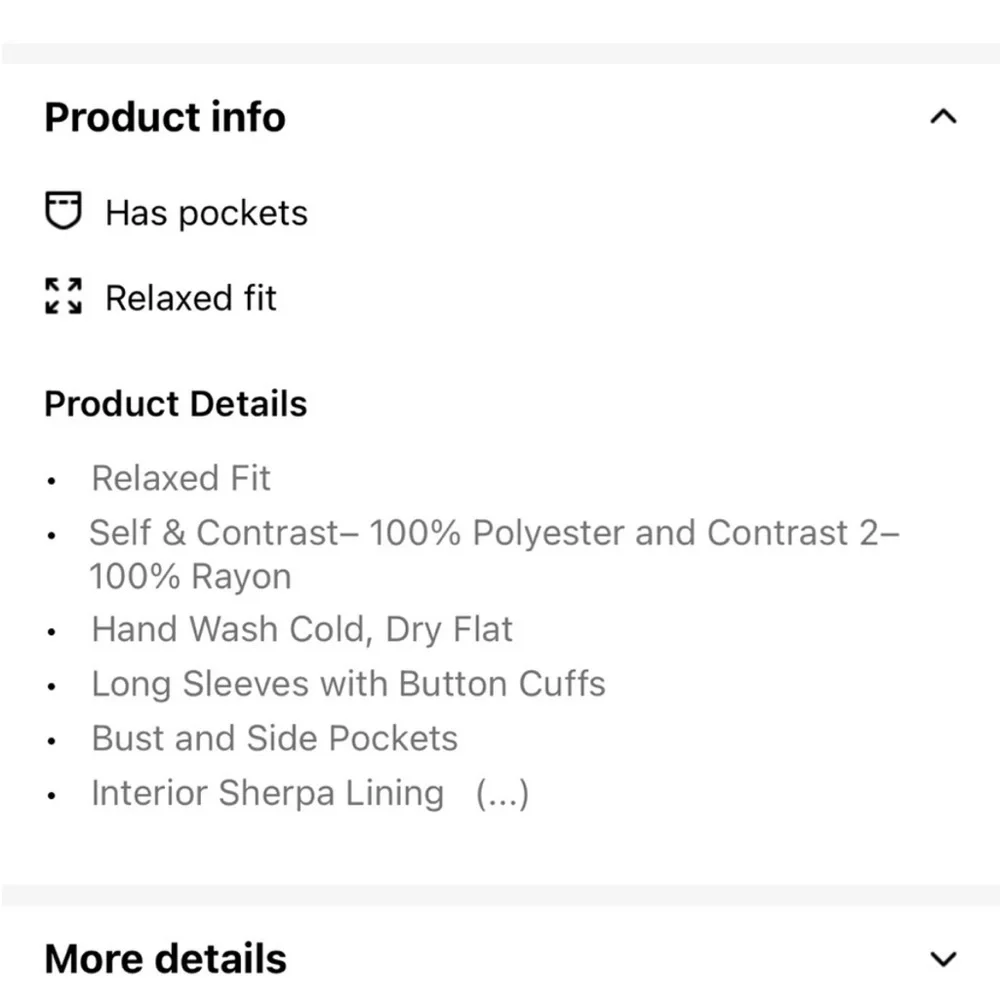Screen dimensions: 1000x1000
Task: Click the pocket icon beside Has pockets
Action: [63, 210]
